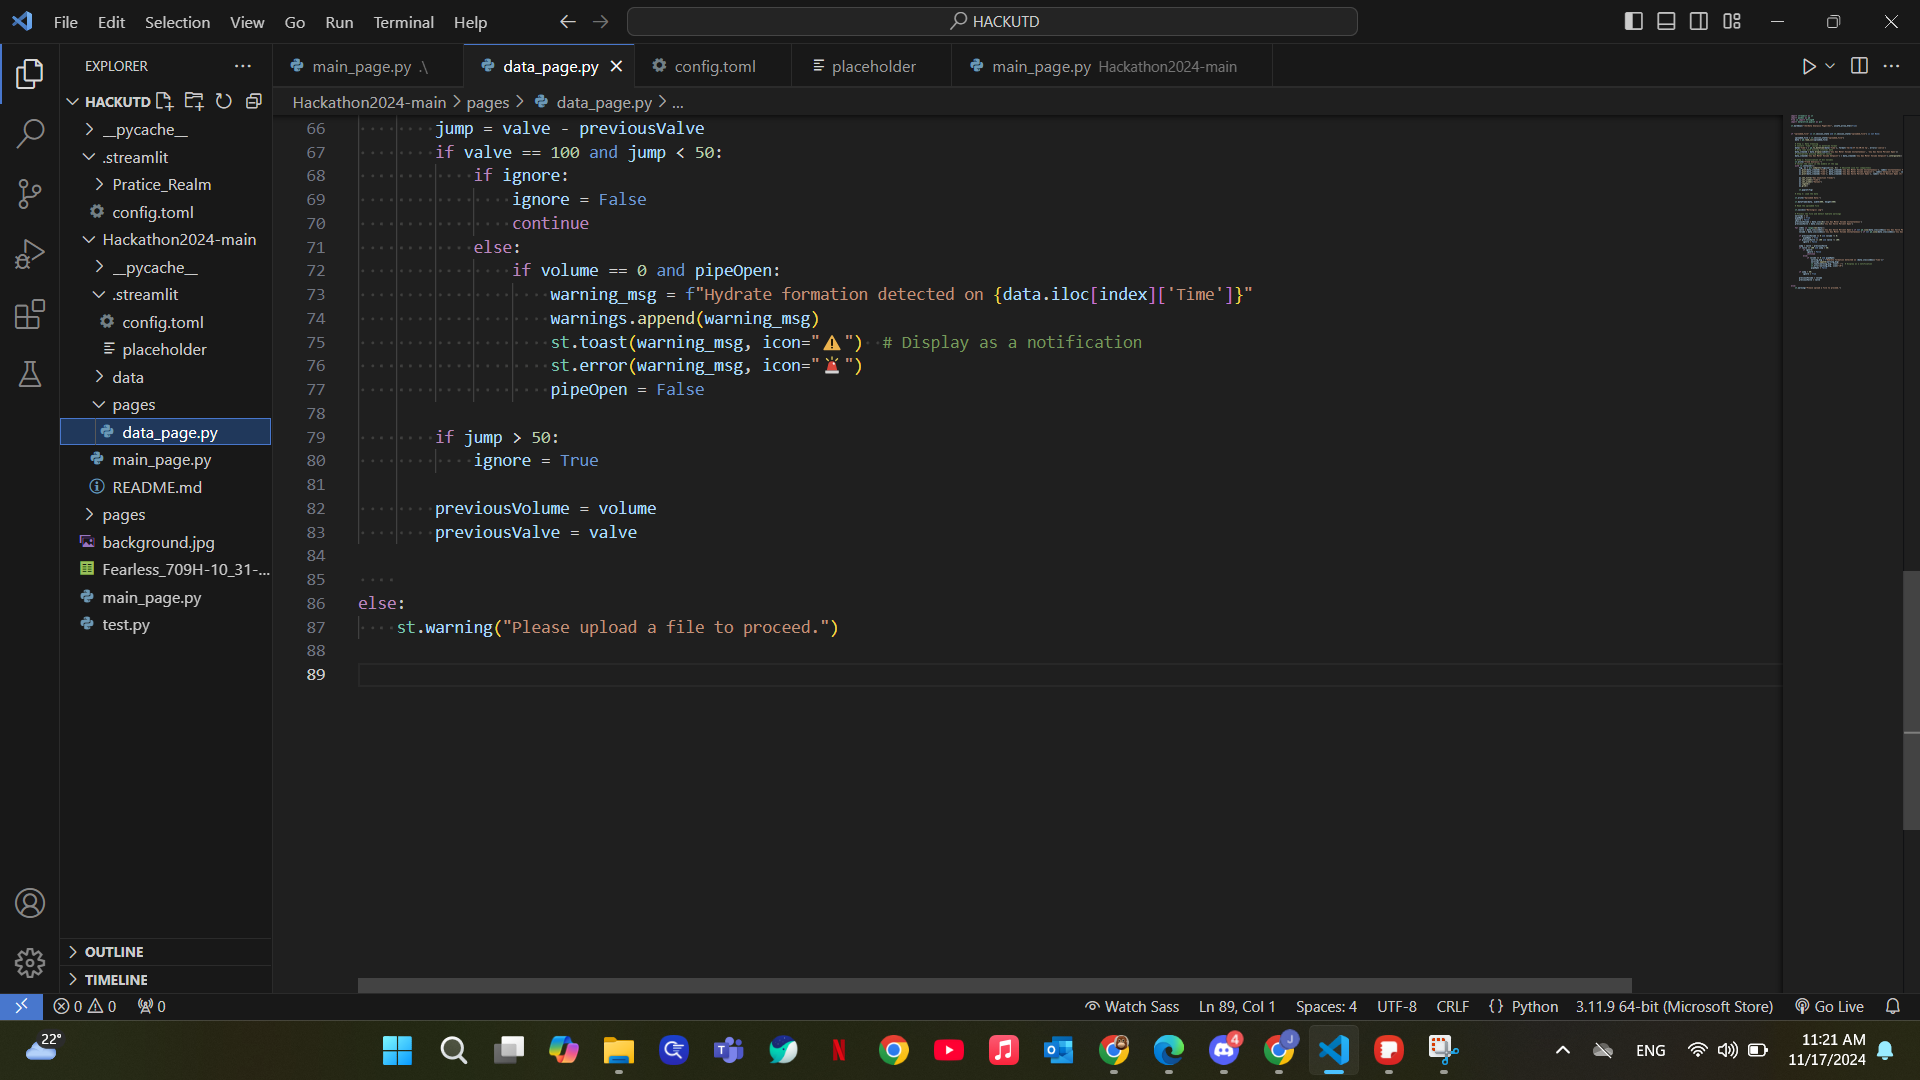
Task: Collapse all folders in Explorer
Action: coord(254,101)
